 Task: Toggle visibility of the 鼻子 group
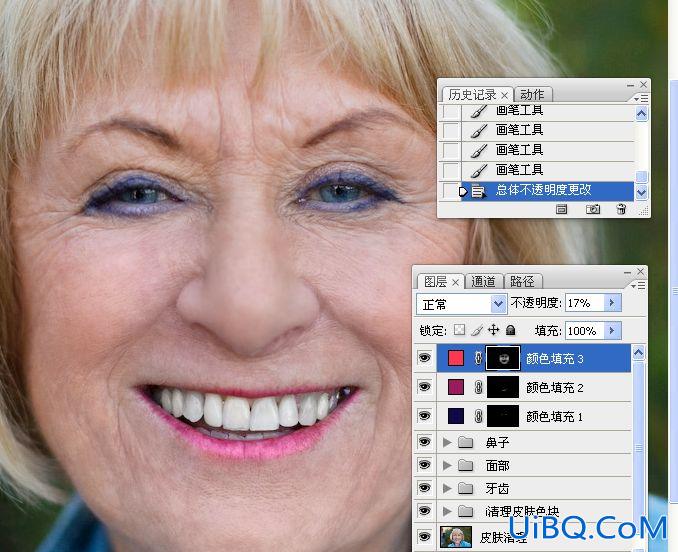[x=425, y=441]
